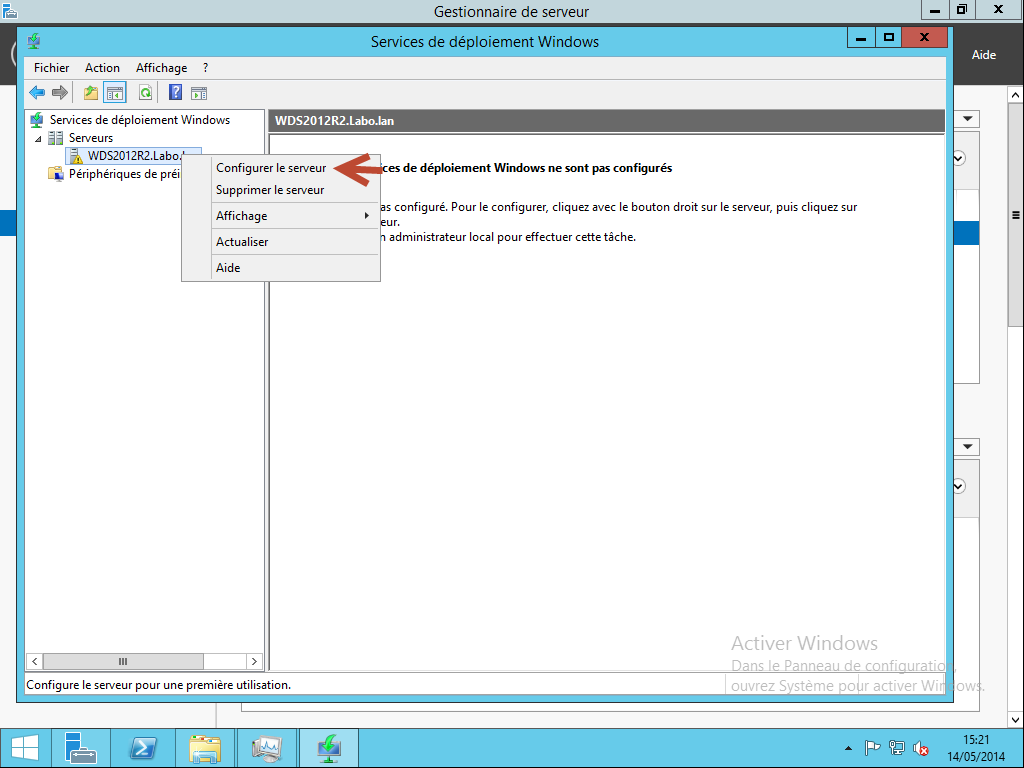Open the blue Help toolbar icon
Viewport: 1024px width, 768px height.
coord(175,93)
